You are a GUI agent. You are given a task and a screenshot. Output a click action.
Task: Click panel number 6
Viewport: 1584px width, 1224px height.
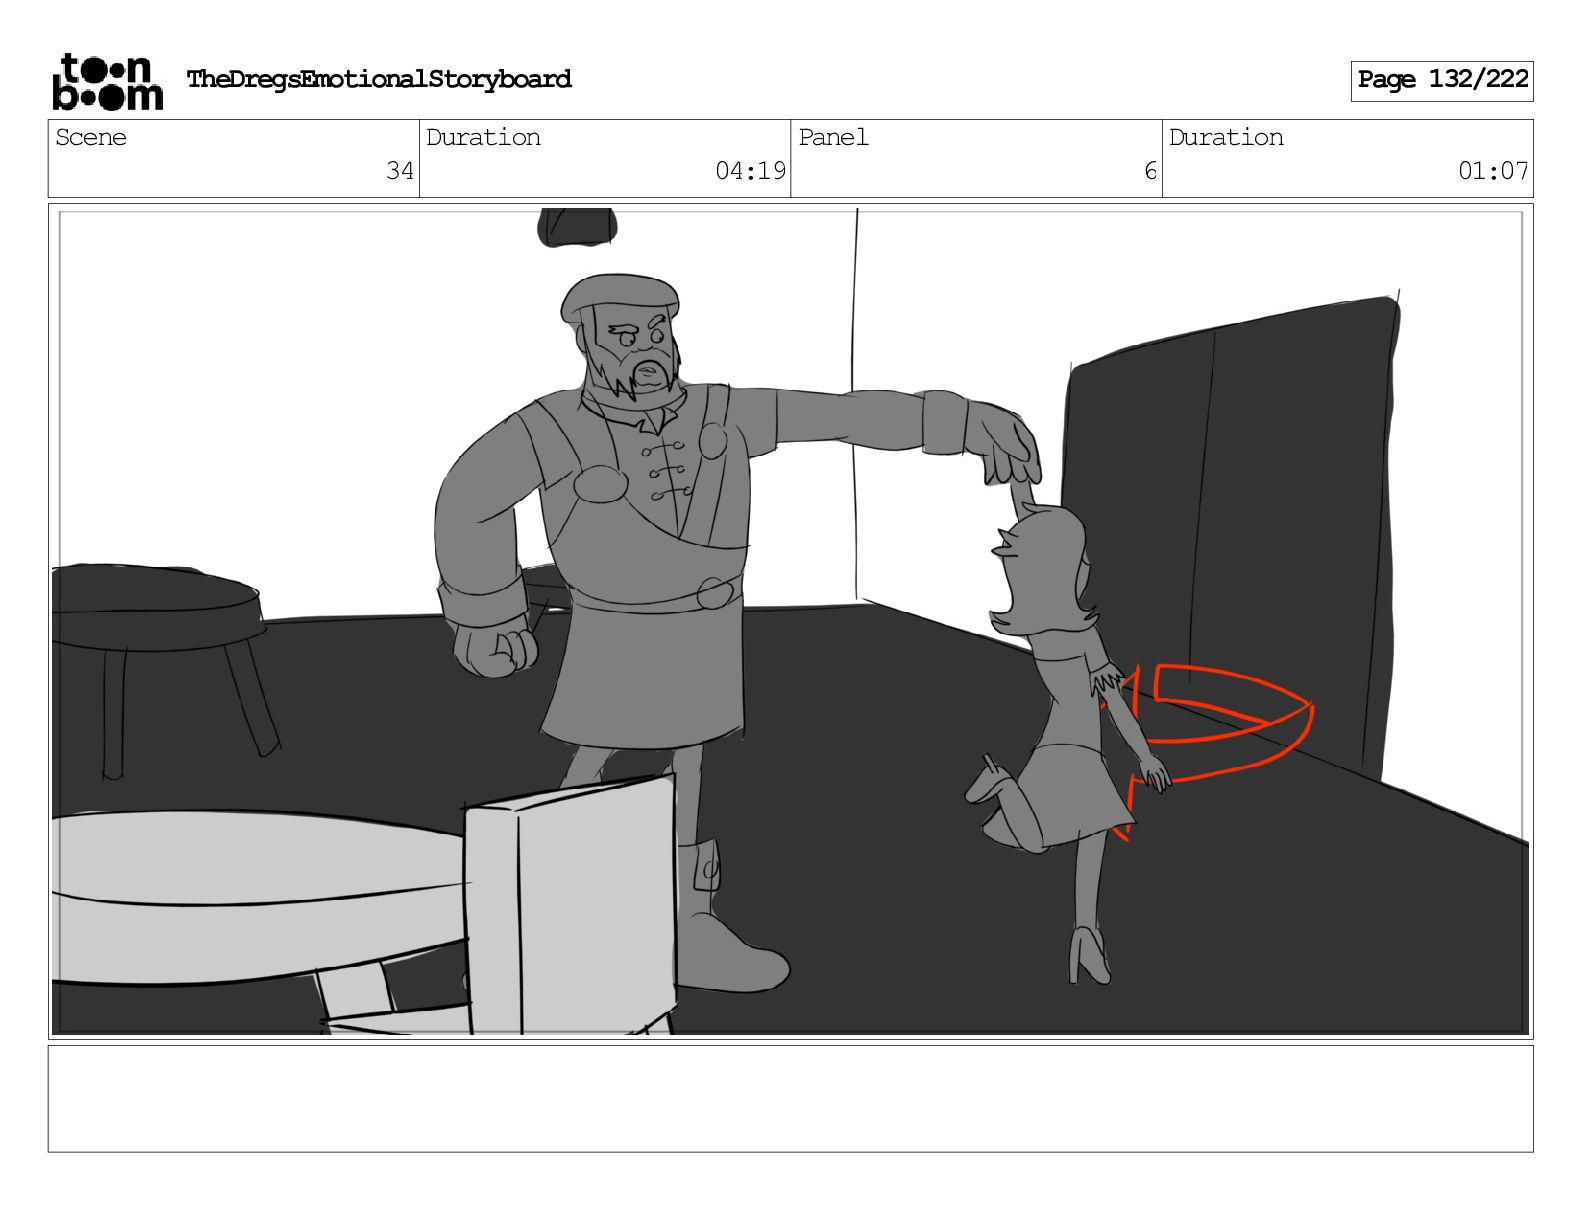[1150, 171]
